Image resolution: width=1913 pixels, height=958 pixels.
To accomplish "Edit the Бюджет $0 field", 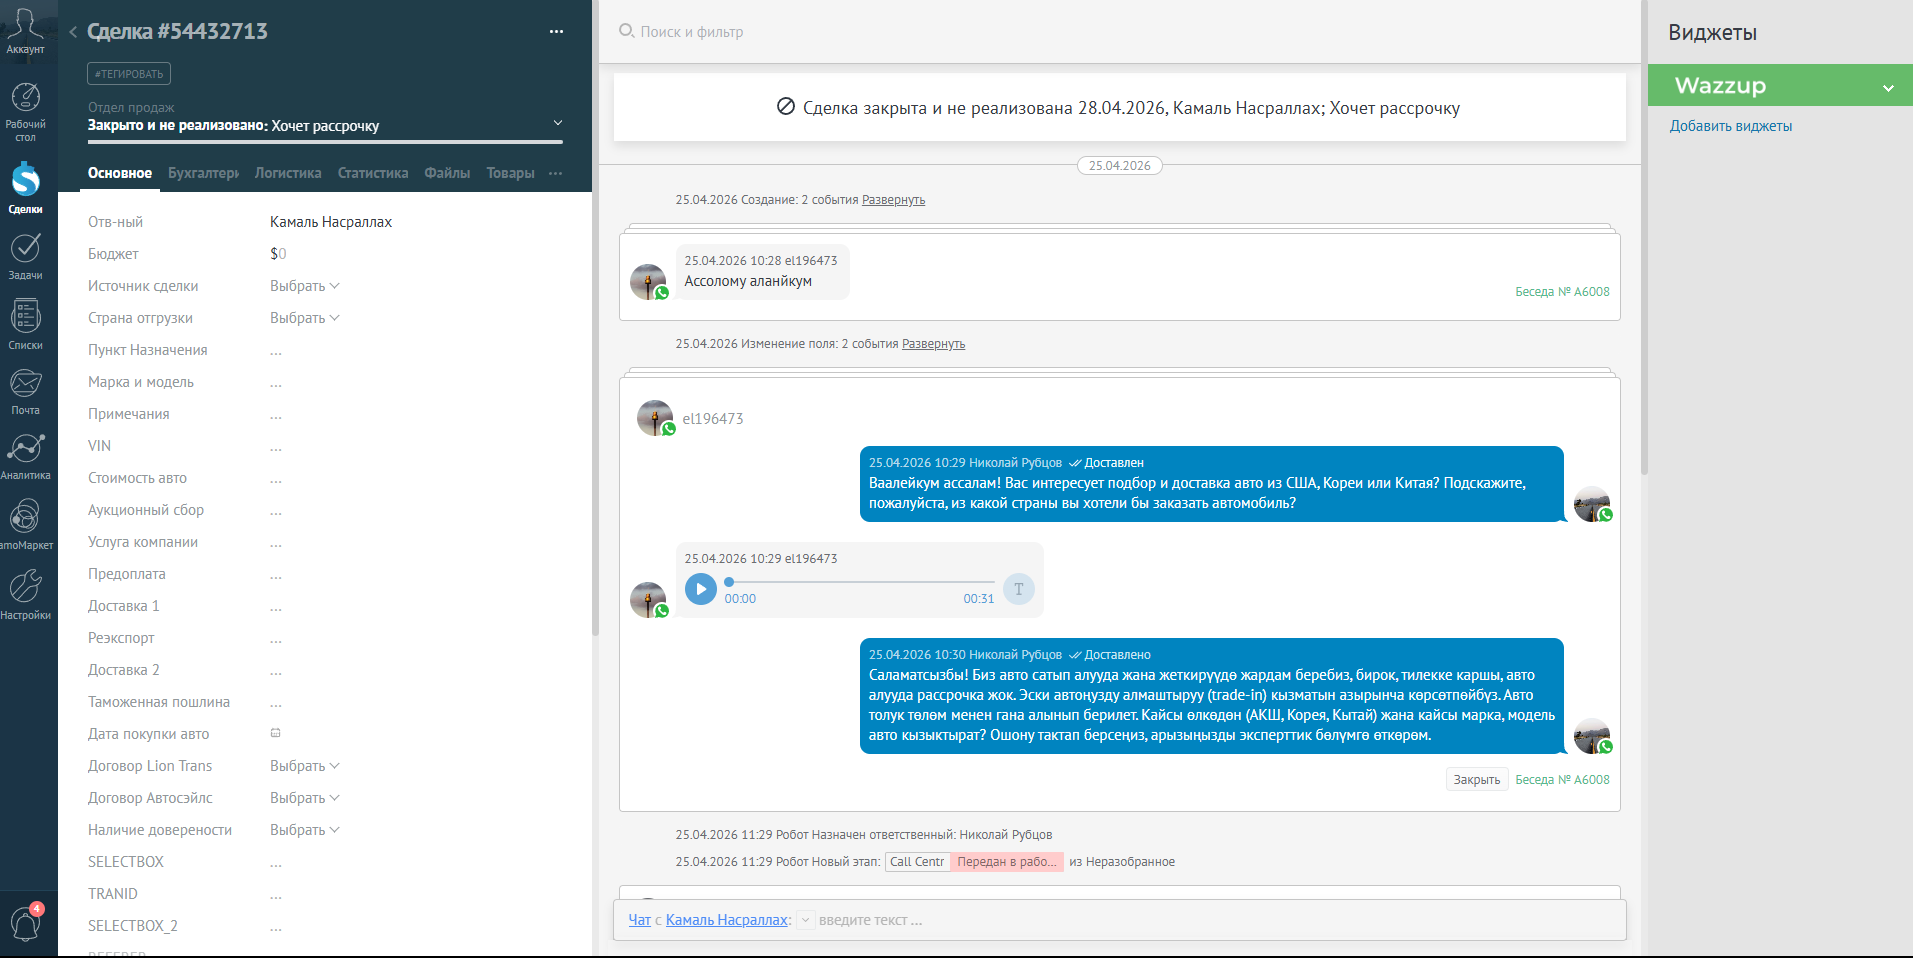I will pyautogui.click(x=278, y=254).
